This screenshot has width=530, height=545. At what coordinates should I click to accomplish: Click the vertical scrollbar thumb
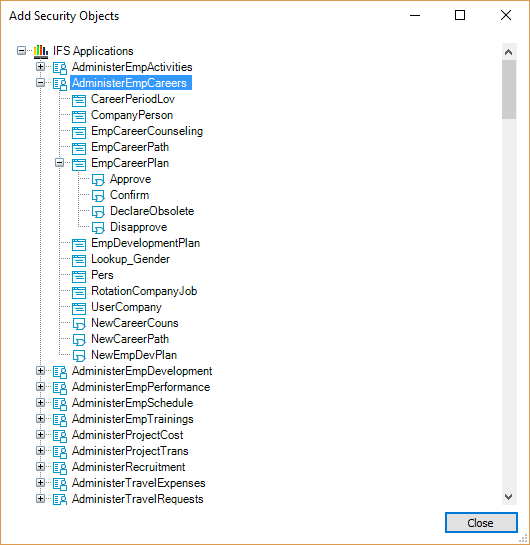[x=509, y=90]
